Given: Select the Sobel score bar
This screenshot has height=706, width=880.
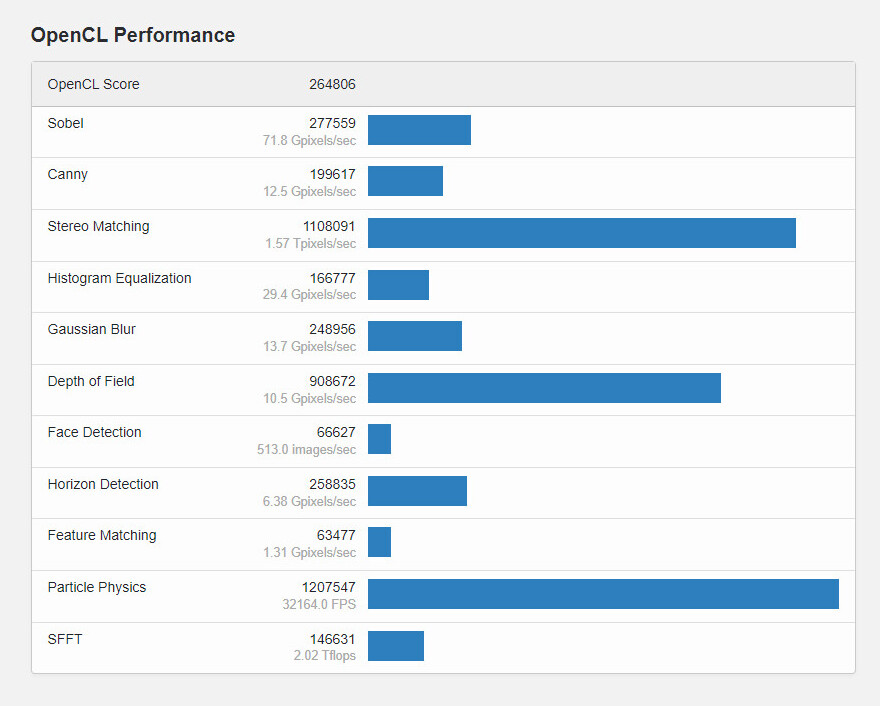Looking at the screenshot, I should pos(419,130).
